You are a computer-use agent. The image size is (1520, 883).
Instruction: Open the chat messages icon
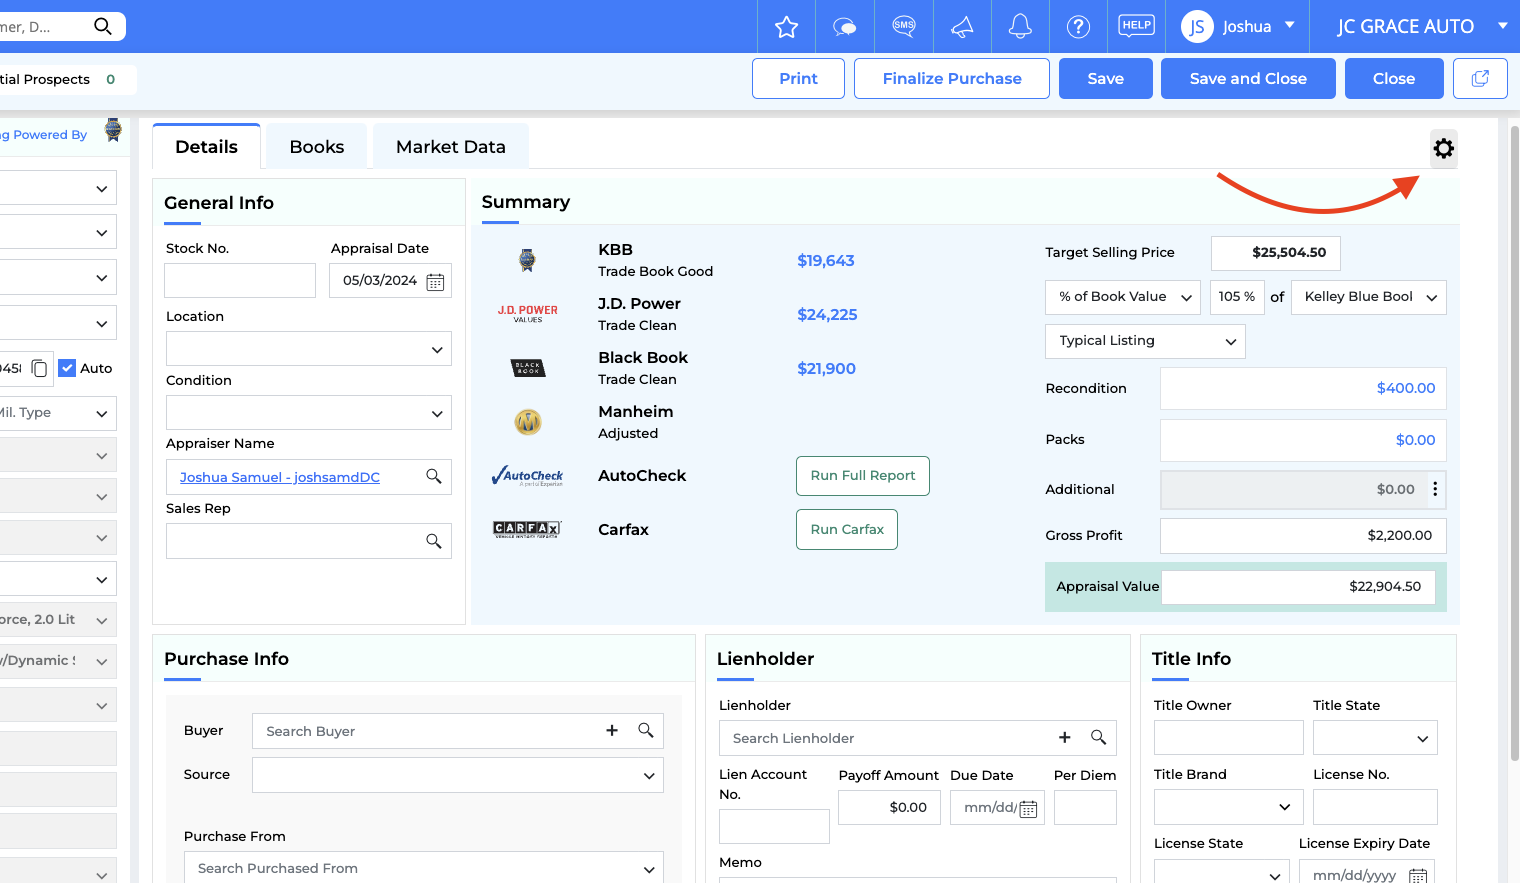click(x=845, y=27)
